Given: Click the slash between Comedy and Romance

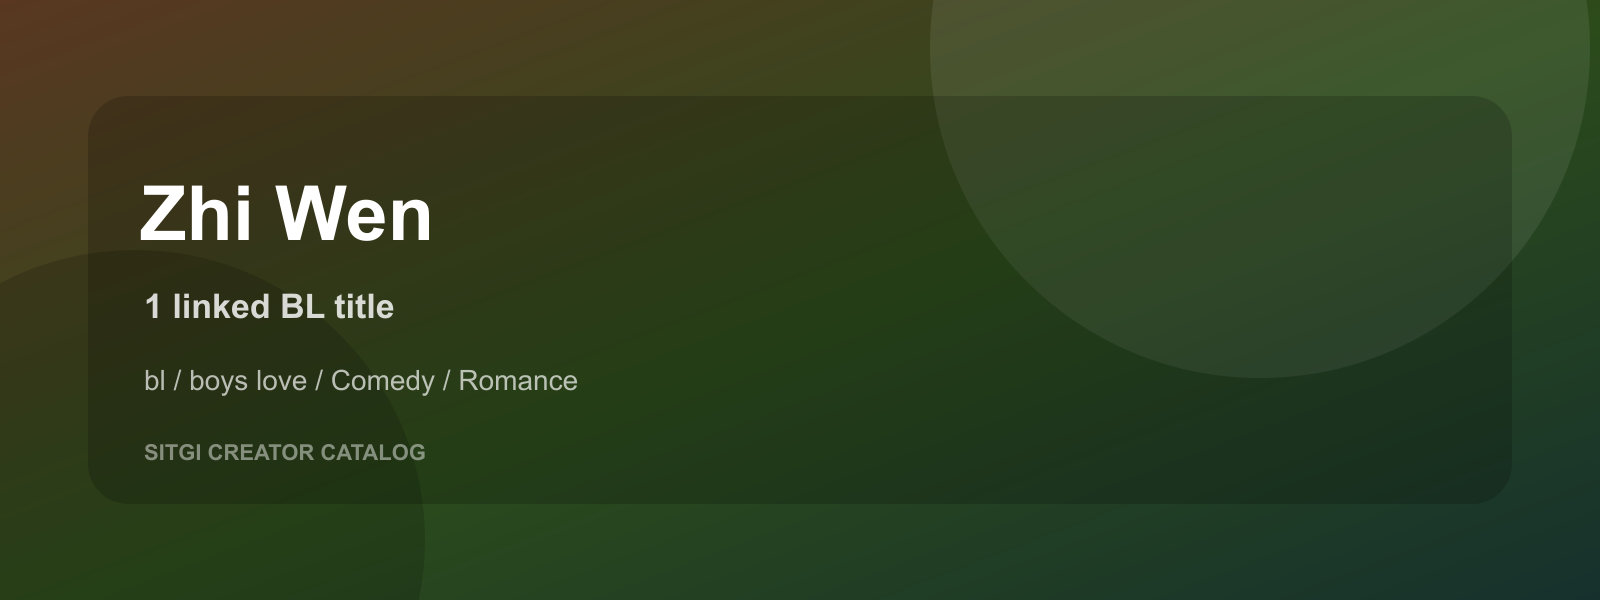Looking at the screenshot, I should (447, 381).
